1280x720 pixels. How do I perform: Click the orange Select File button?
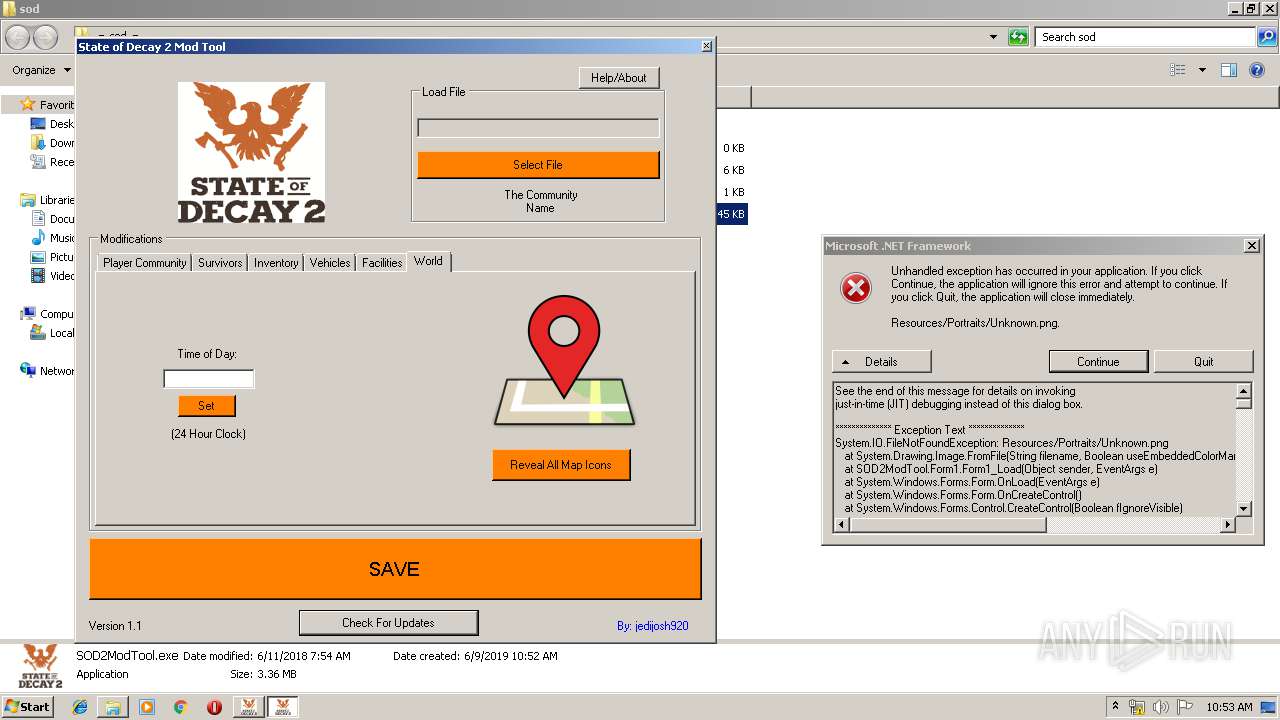tap(538, 165)
